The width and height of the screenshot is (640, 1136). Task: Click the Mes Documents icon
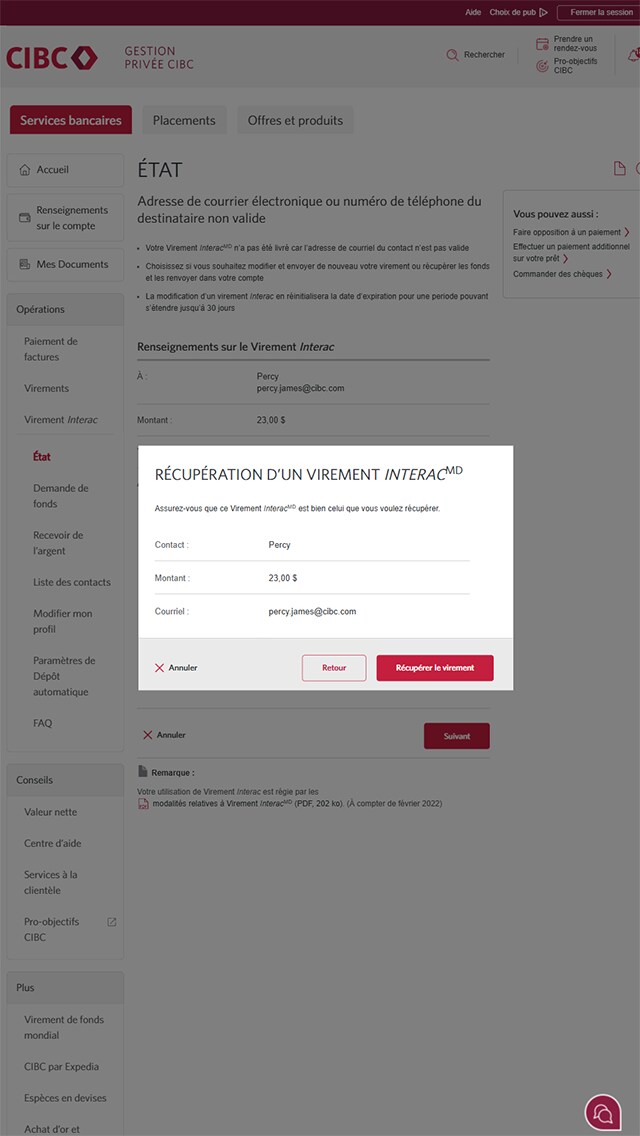click(x=25, y=264)
